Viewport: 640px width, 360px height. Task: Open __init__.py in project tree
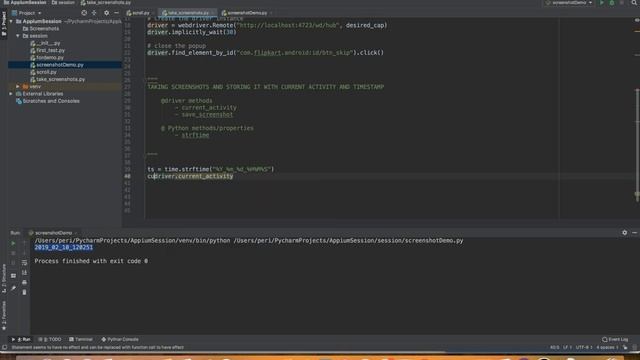[45, 43]
